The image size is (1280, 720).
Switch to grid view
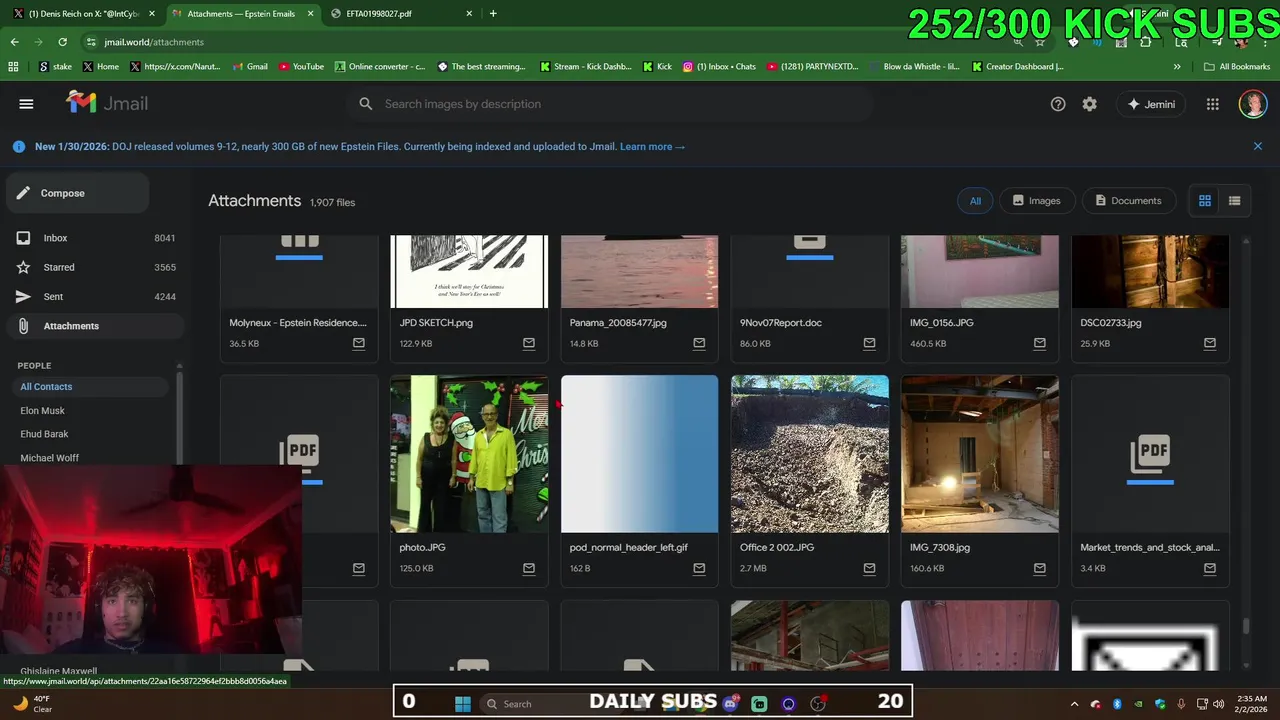(x=1205, y=201)
